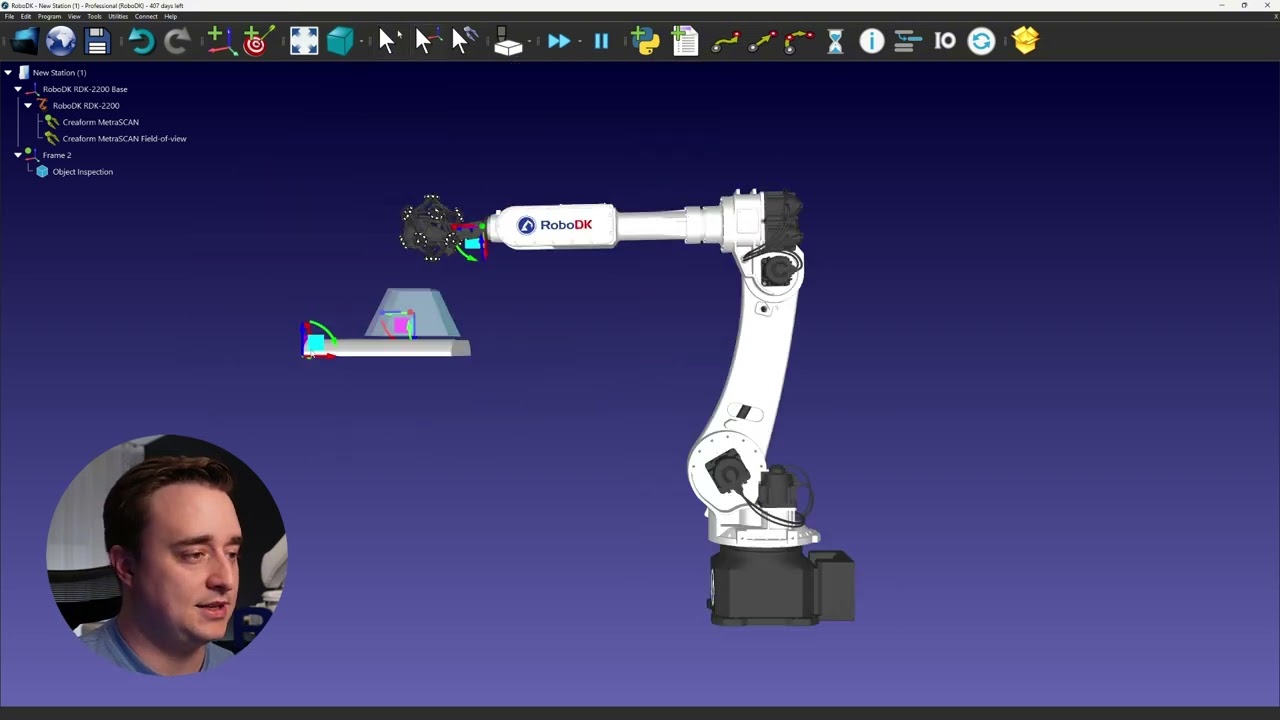Add a set IO instruction
The image size is (1280, 720).
tap(945, 41)
